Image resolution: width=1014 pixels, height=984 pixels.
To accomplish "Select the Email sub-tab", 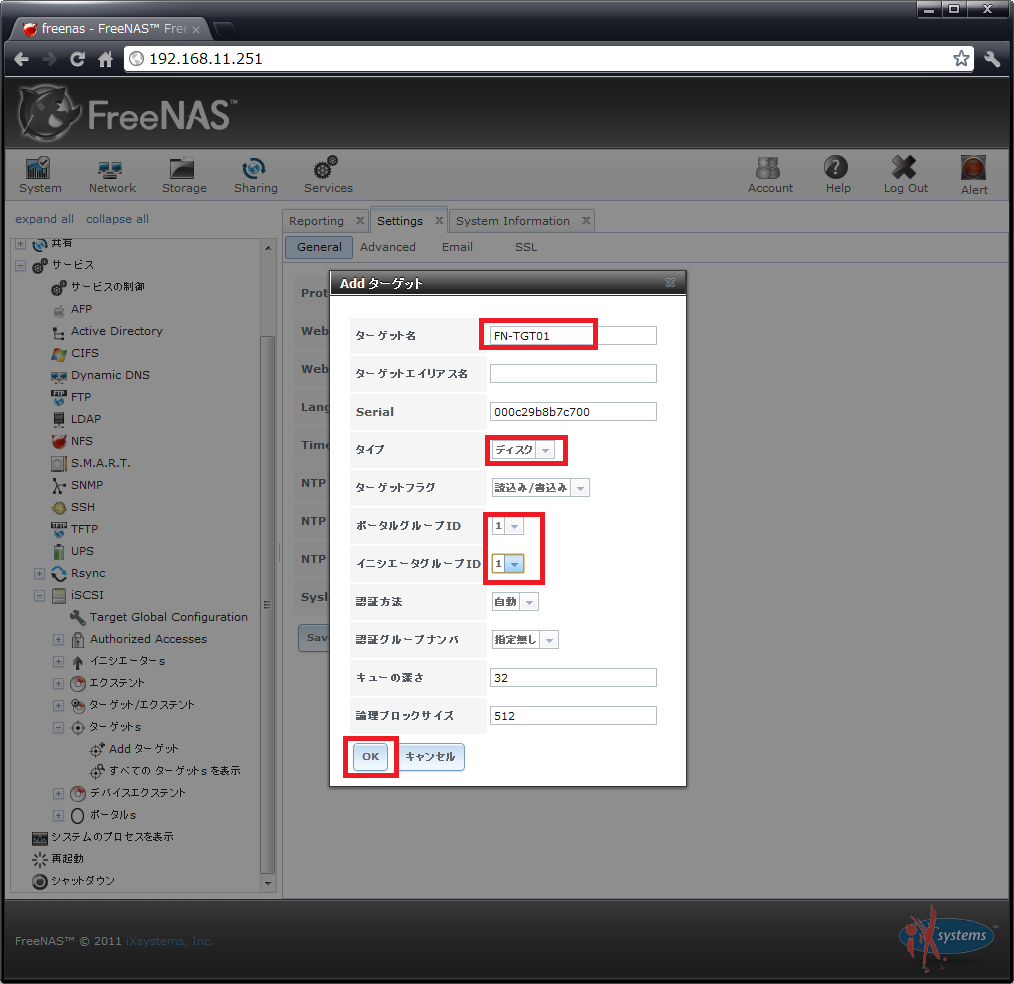I will point(457,247).
